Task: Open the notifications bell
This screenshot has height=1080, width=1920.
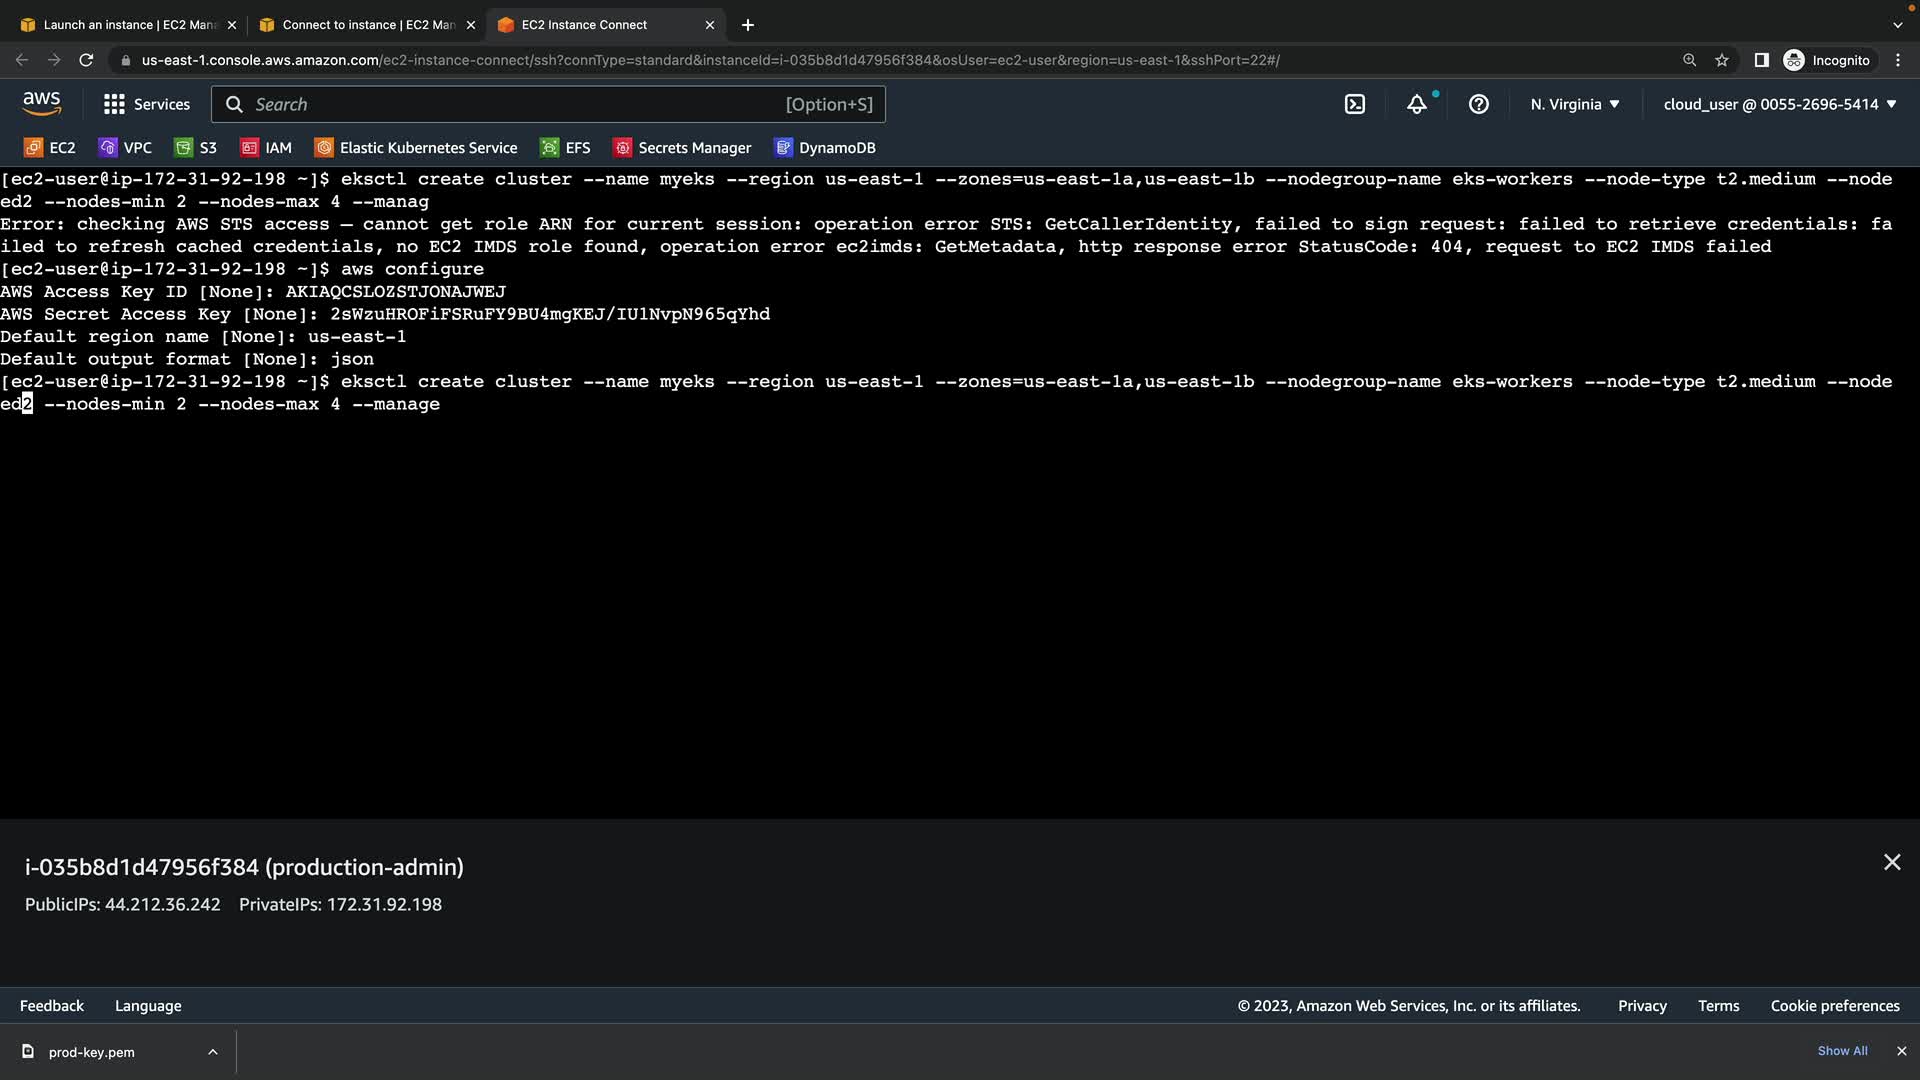Action: coord(1417,104)
